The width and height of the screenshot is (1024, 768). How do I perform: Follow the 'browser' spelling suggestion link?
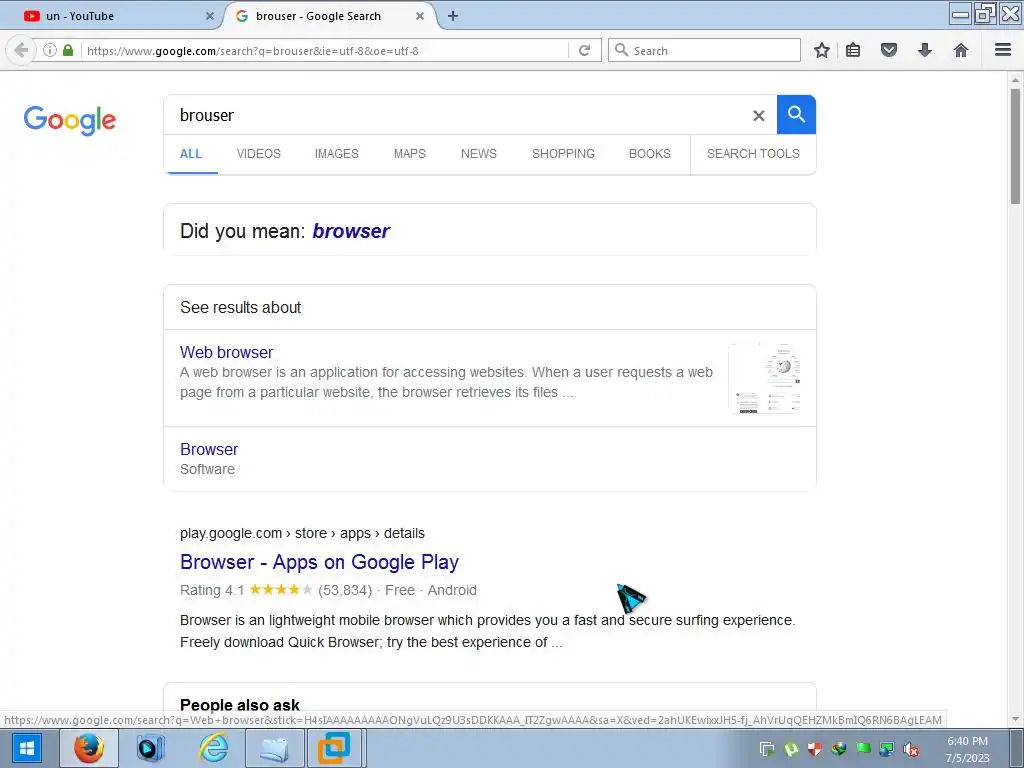pyautogui.click(x=351, y=231)
